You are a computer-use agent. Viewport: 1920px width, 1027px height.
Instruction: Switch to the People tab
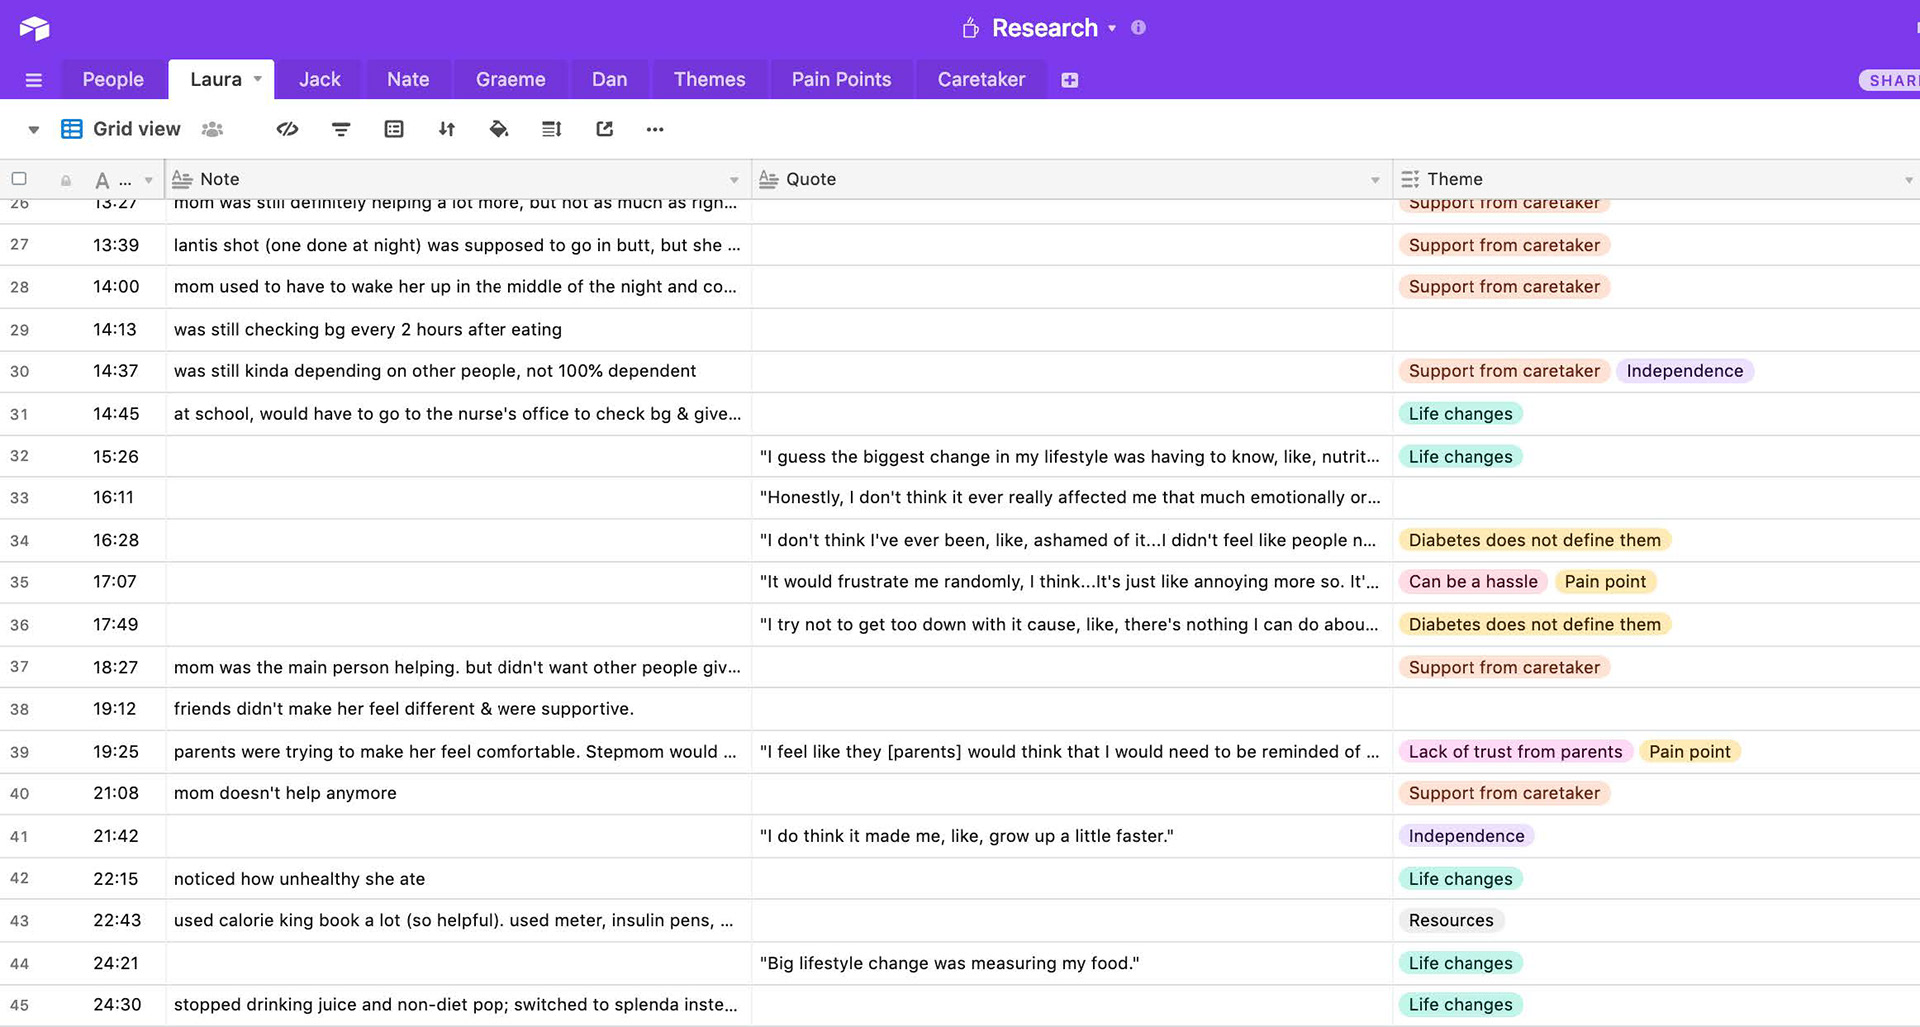tap(113, 79)
